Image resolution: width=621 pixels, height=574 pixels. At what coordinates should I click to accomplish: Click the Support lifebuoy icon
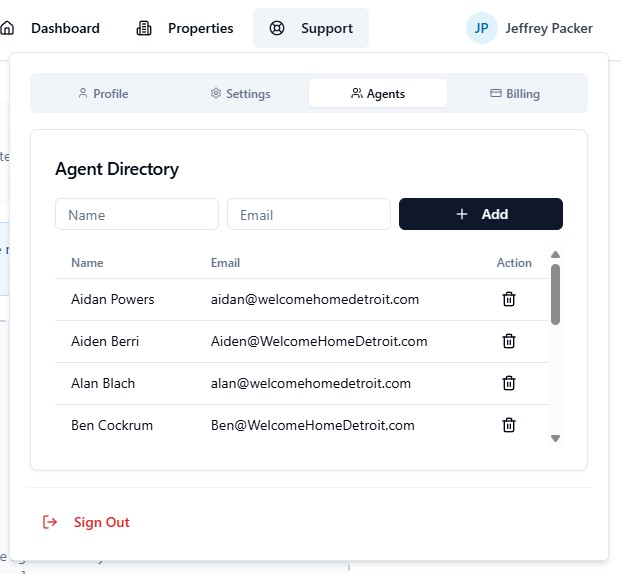[x=277, y=28]
